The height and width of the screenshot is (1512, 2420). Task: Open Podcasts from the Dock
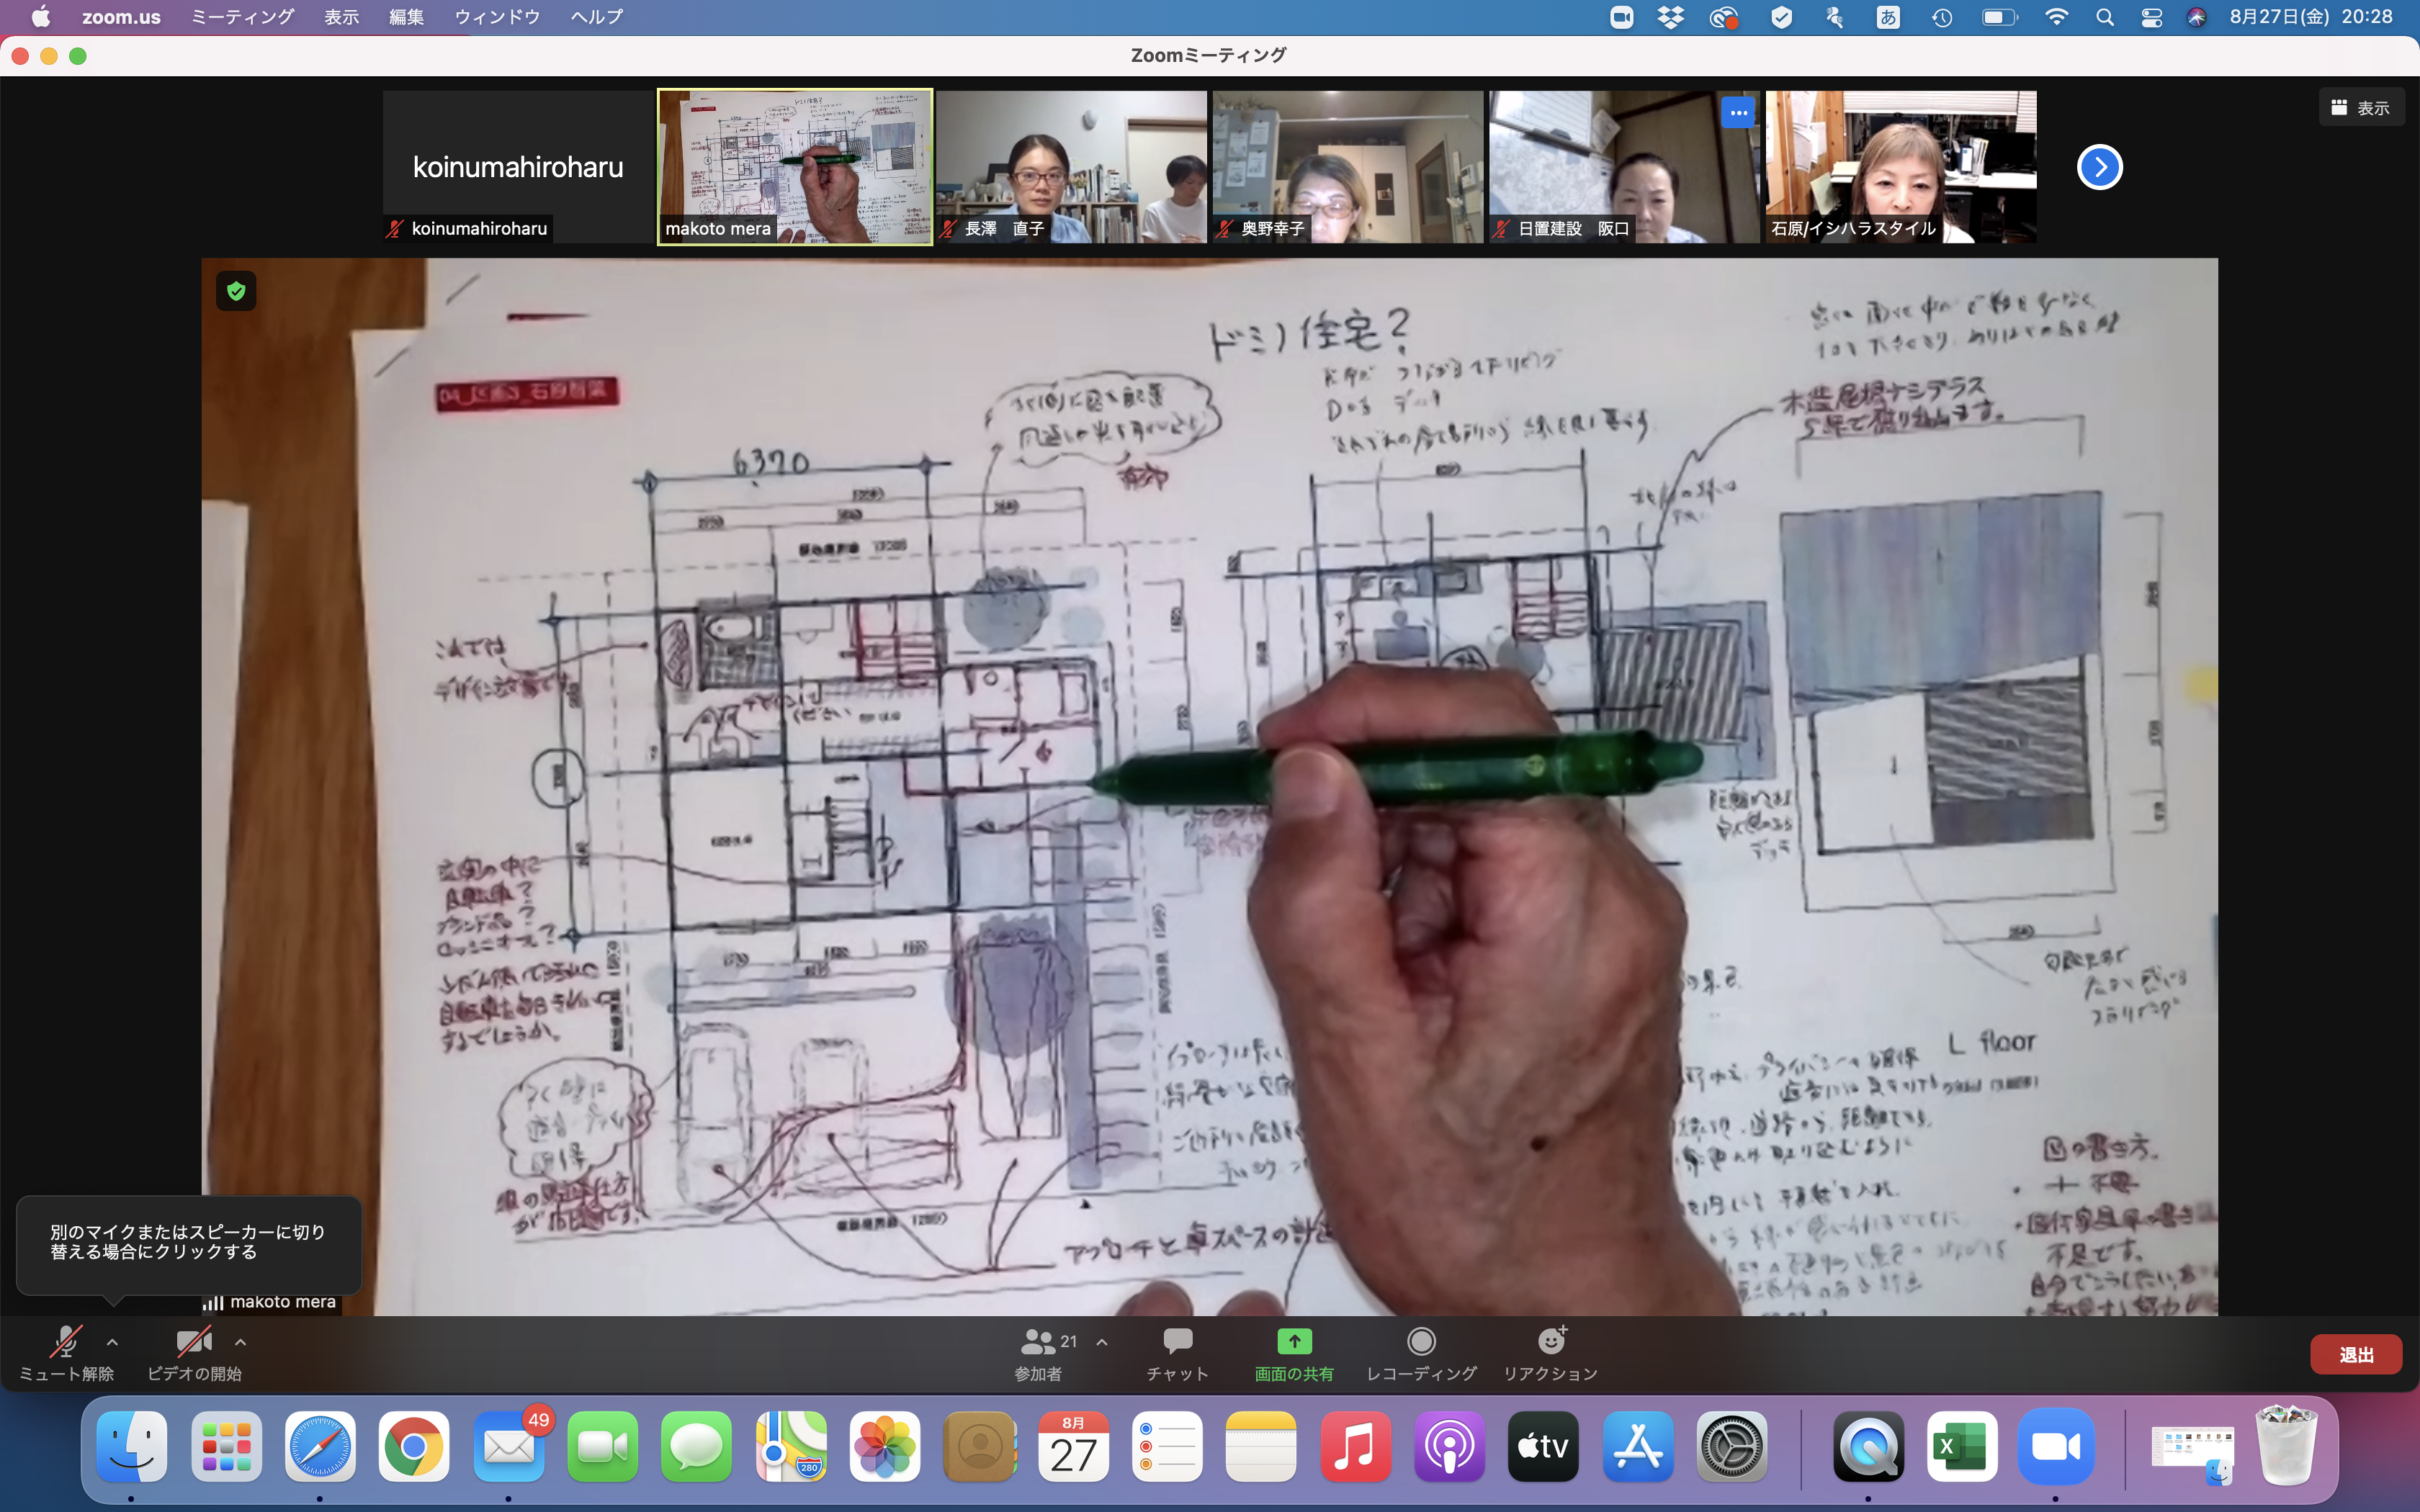(1450, 1446)
